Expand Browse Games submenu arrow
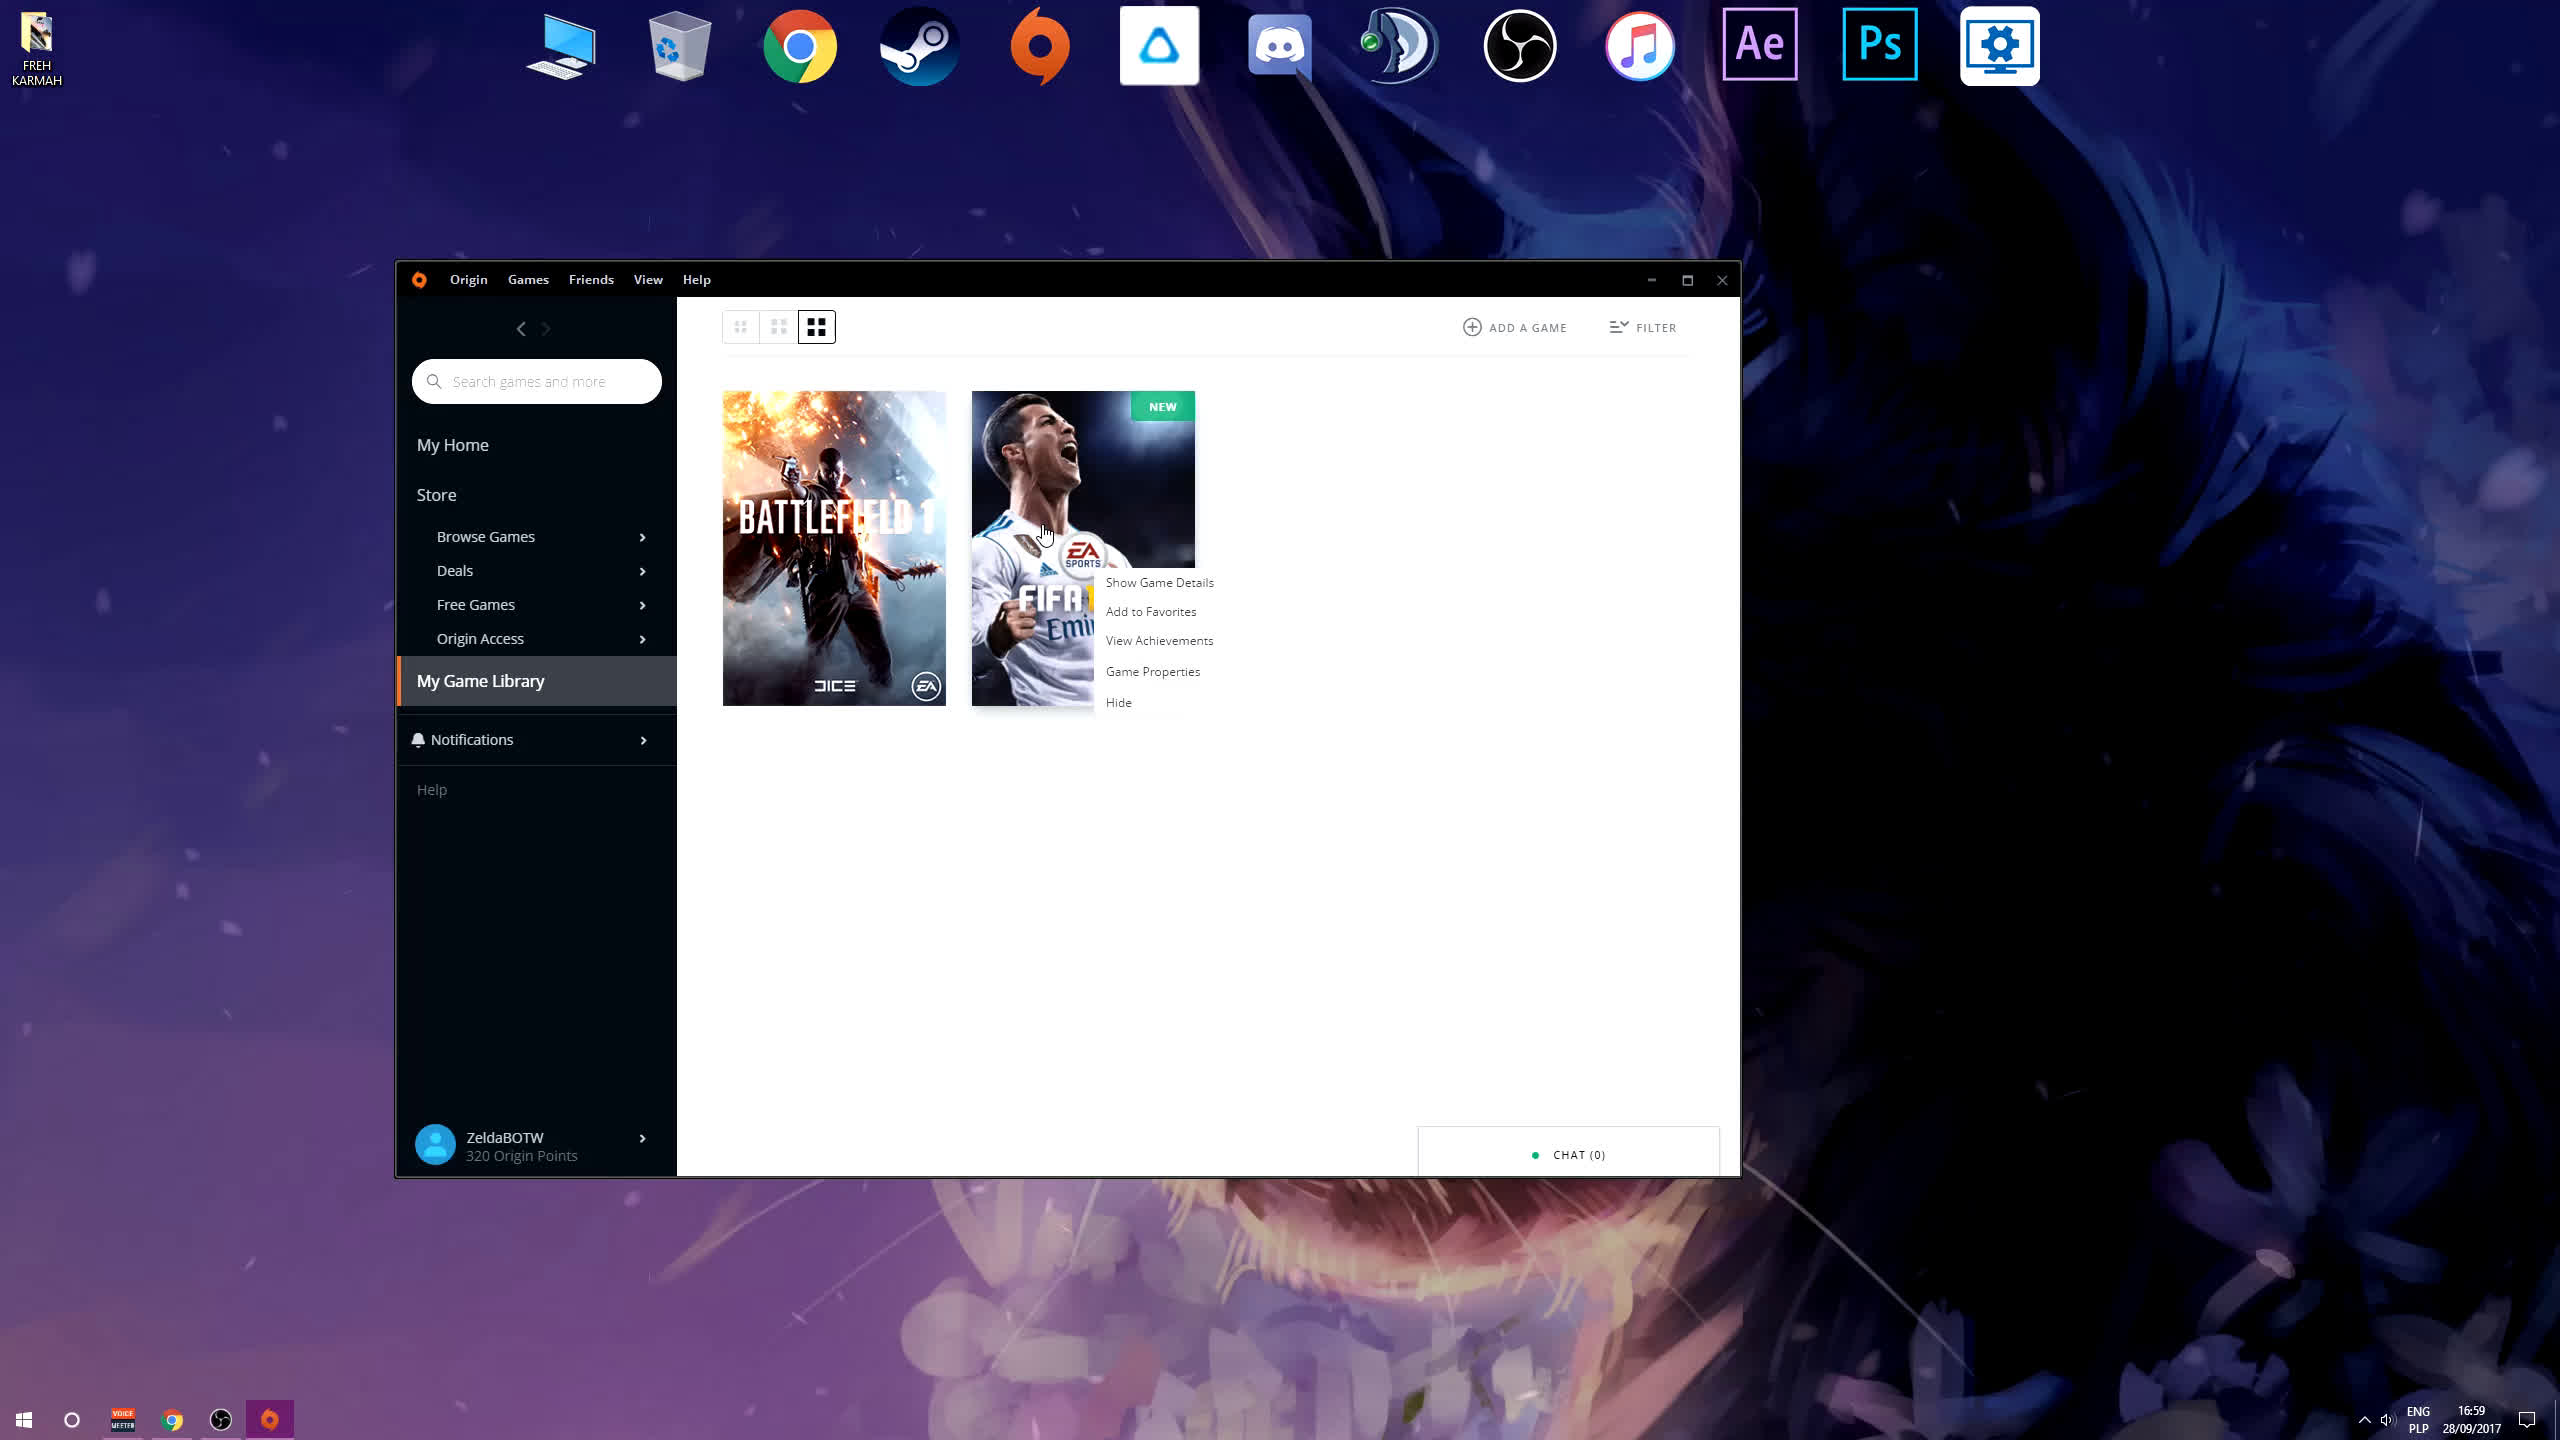Viewport: 2560px width, 1440px height. click(x=642, y=537)
